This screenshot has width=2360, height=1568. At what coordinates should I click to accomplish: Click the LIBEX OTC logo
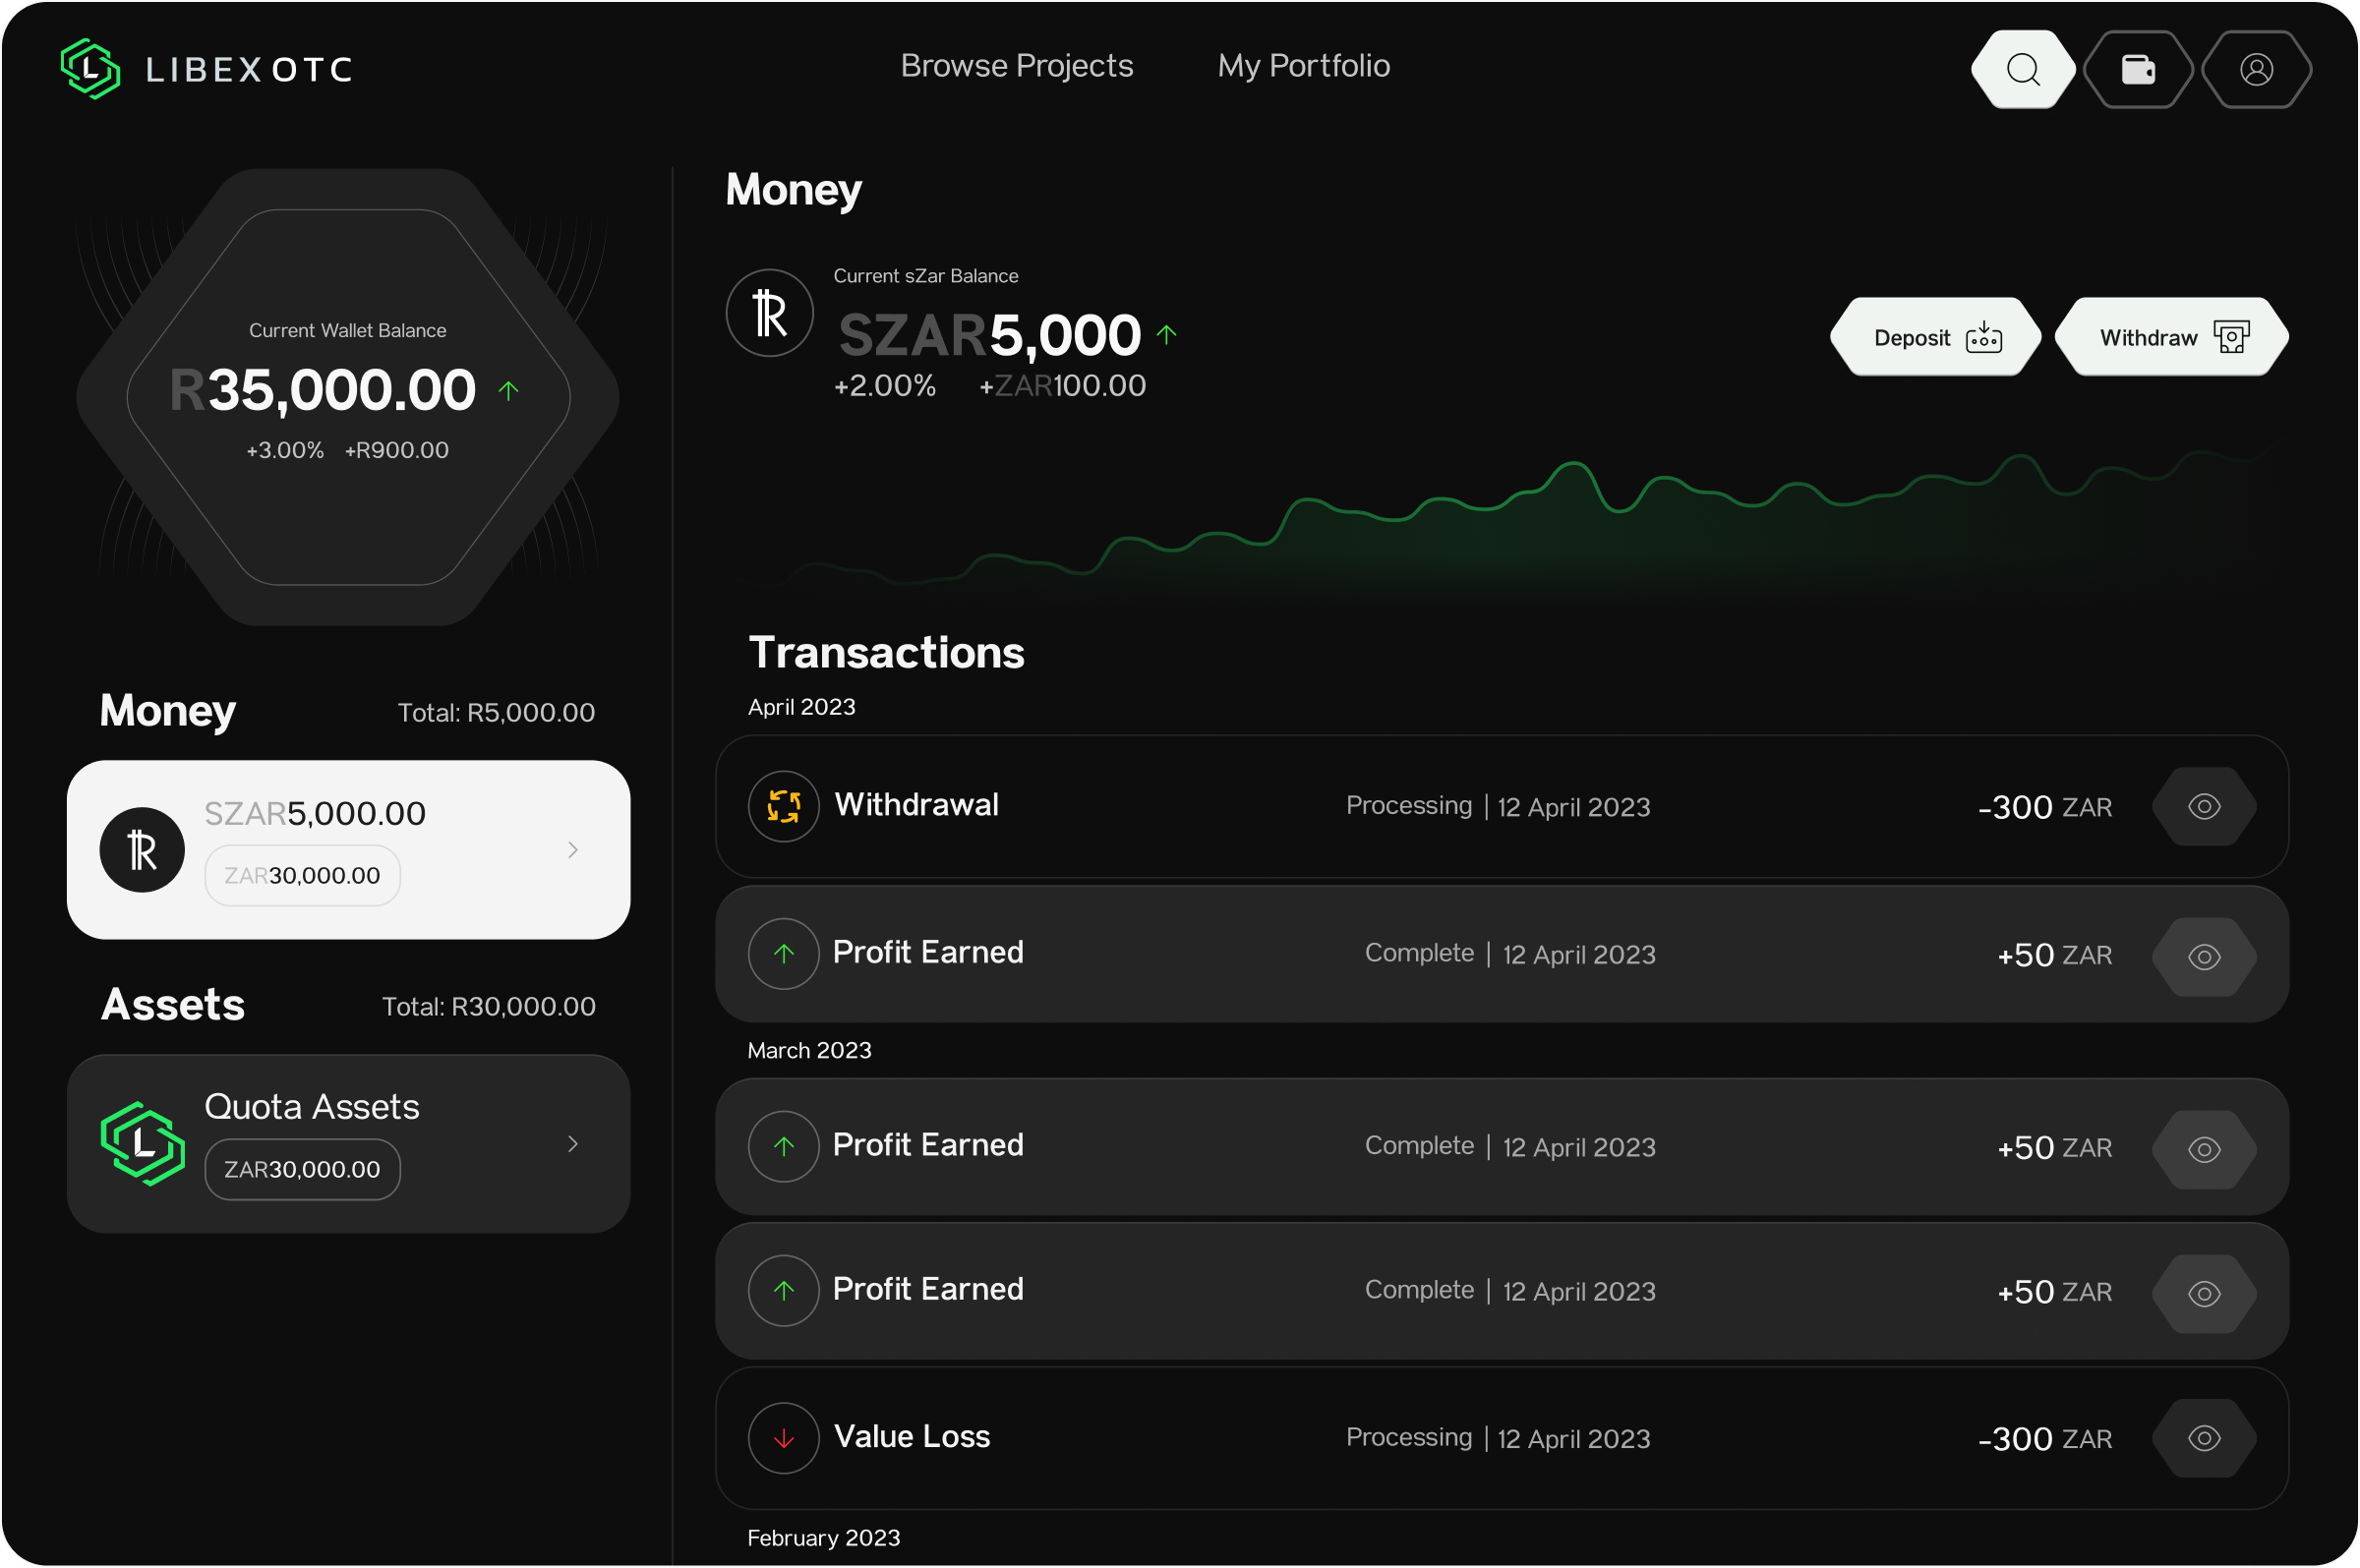(x=206, y=69)
